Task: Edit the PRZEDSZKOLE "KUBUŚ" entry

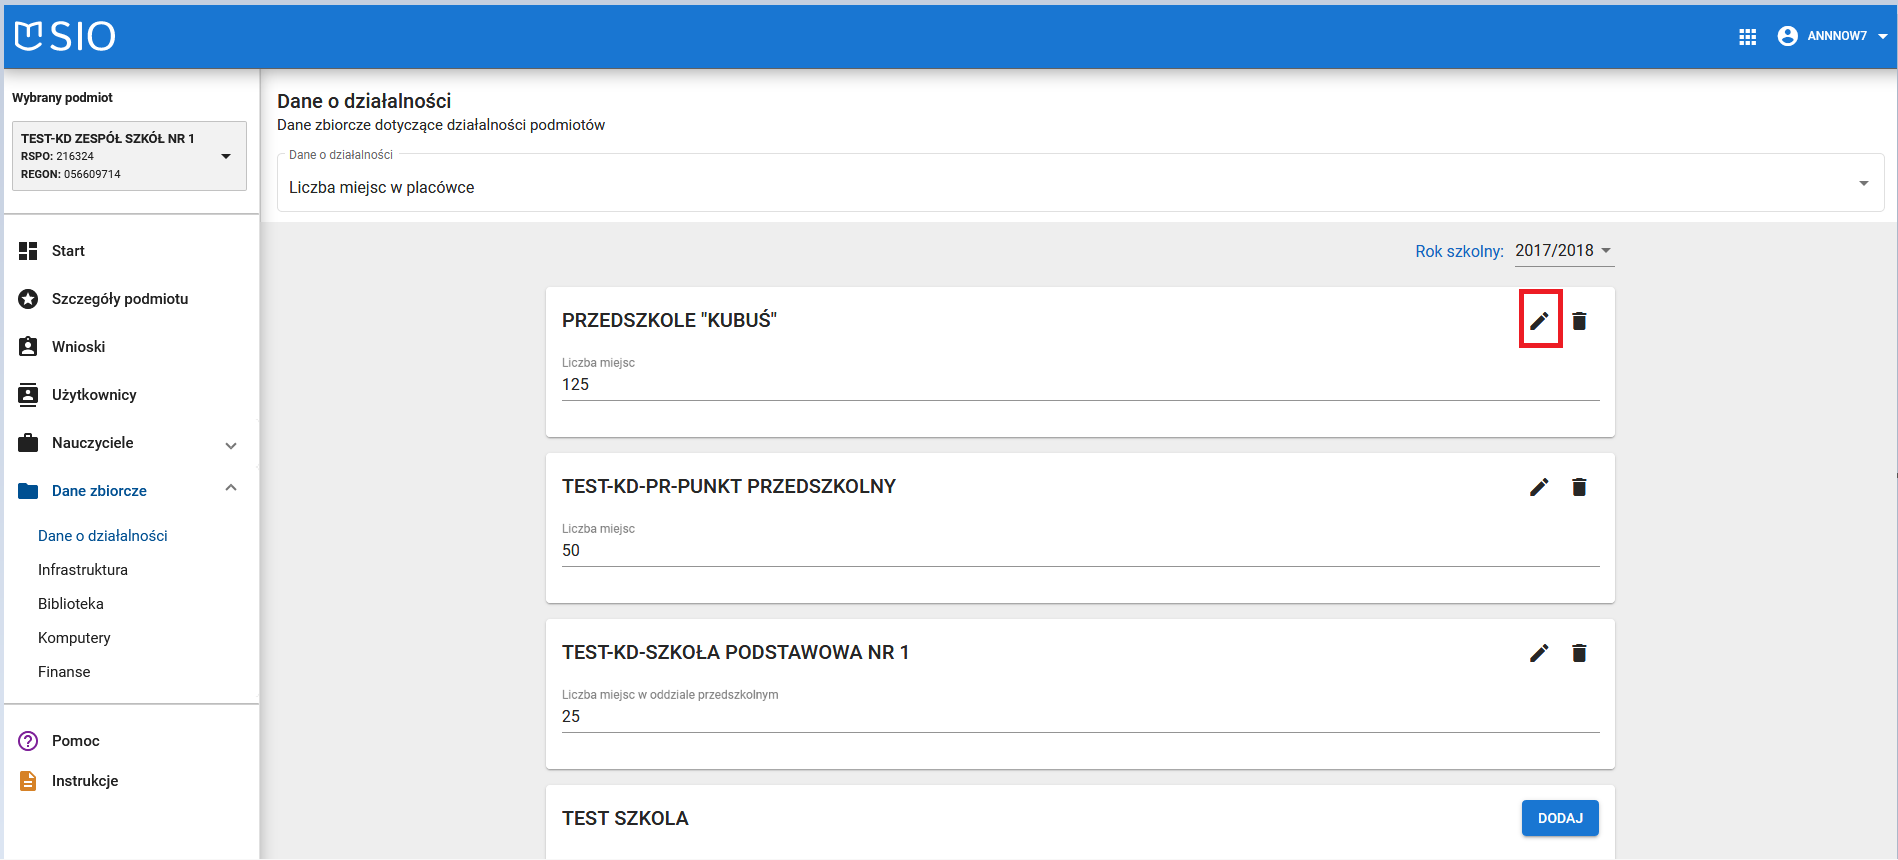Action: (x=1539, y=321)
